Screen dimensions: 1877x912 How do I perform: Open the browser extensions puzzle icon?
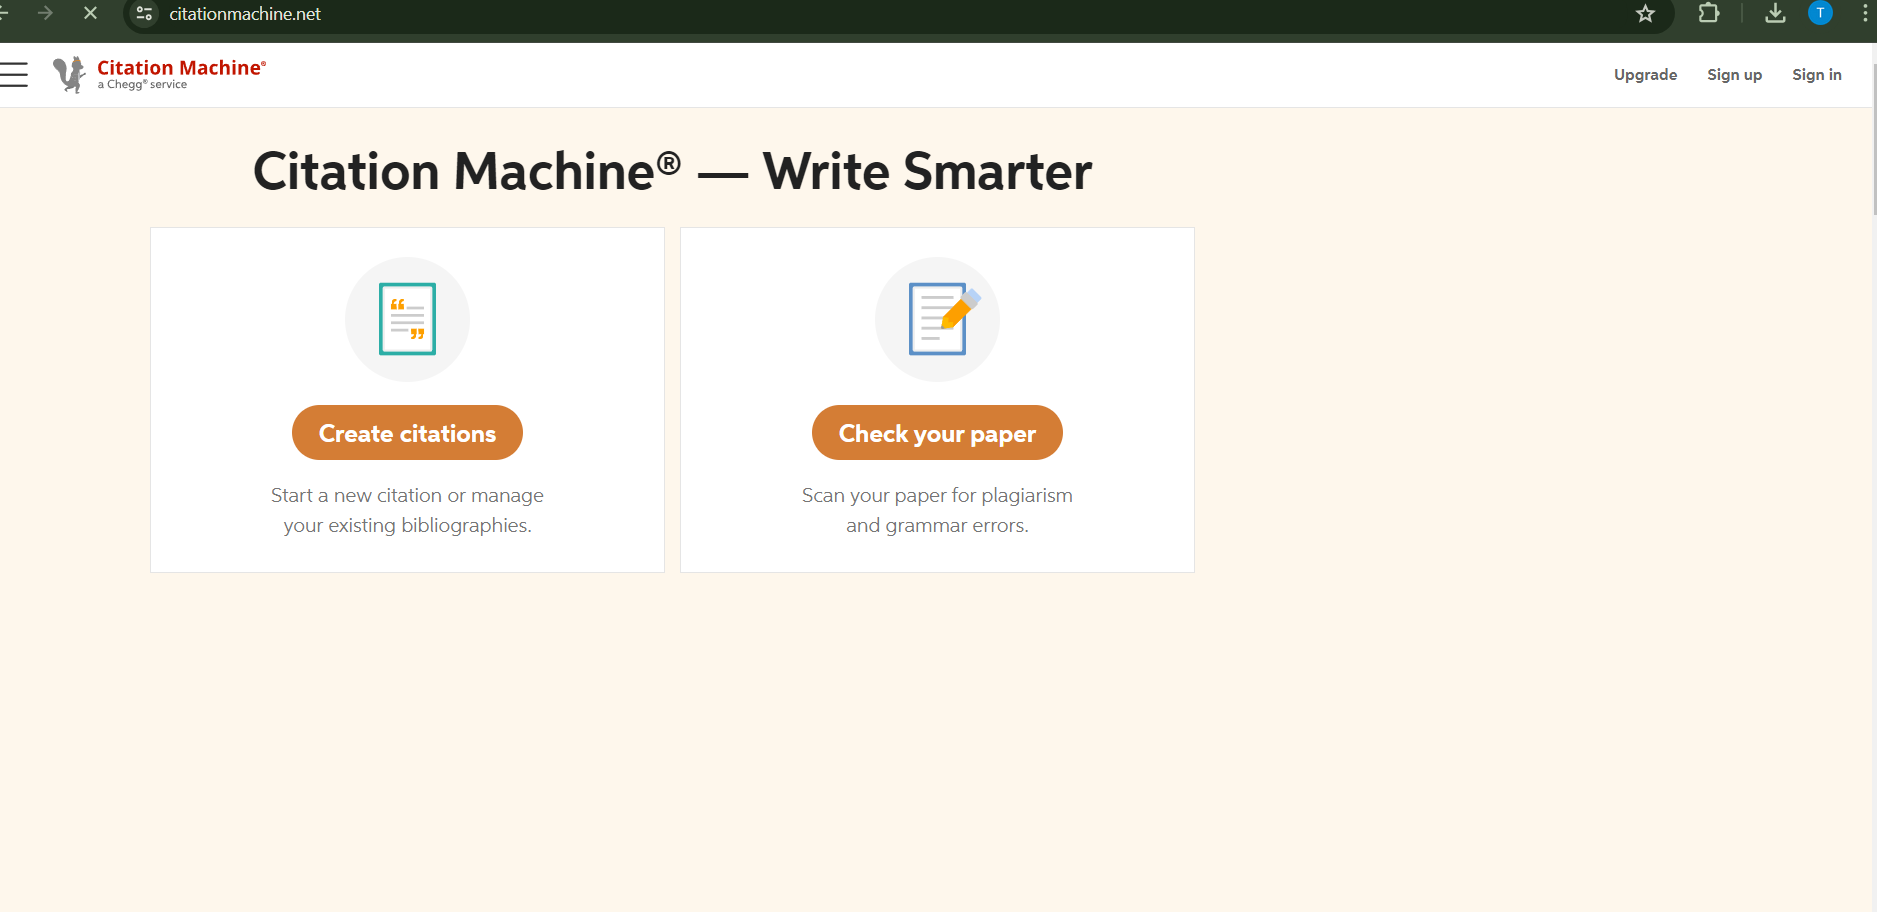pyautogui.click(x=1709, y=13)
